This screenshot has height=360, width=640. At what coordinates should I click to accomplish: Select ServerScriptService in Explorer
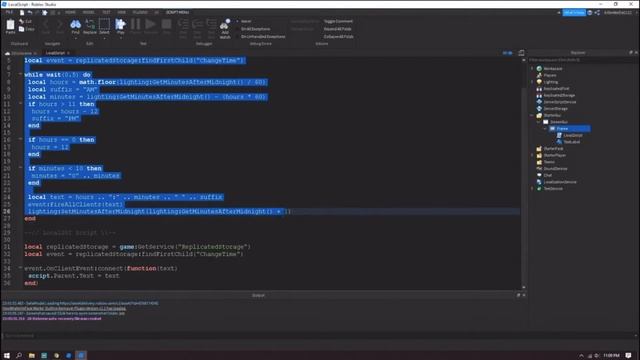560,102
